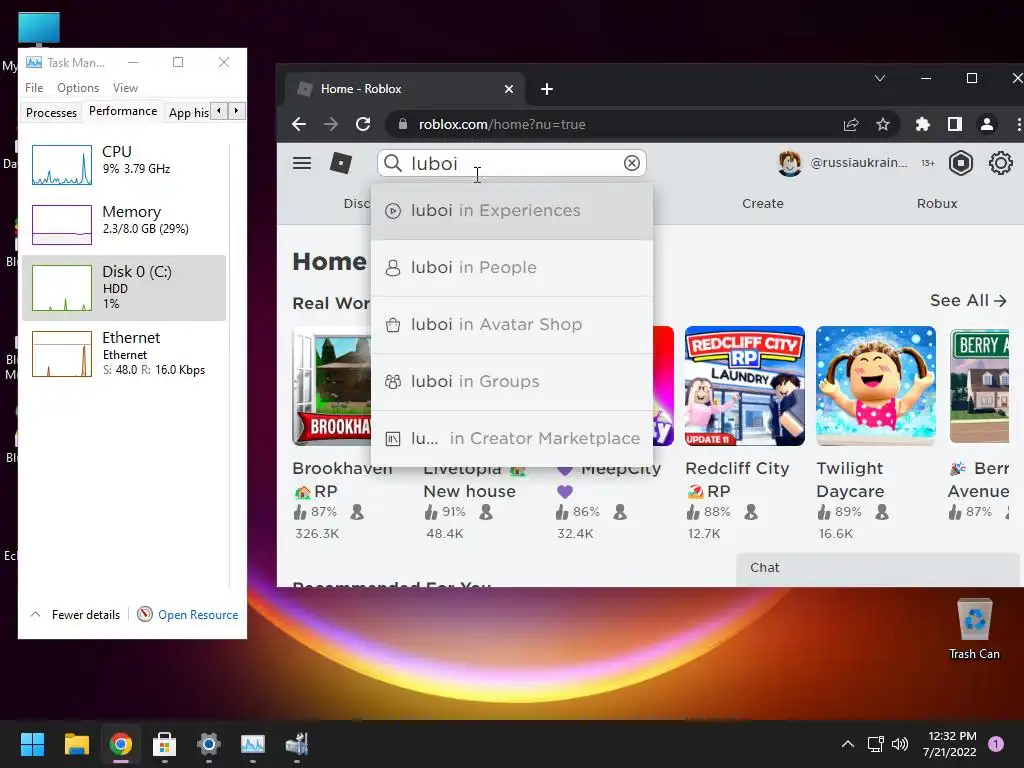This screenshot has height=768, width=1024.
Task: Open the Chat panel bar
Action: [x=877, y=568]
